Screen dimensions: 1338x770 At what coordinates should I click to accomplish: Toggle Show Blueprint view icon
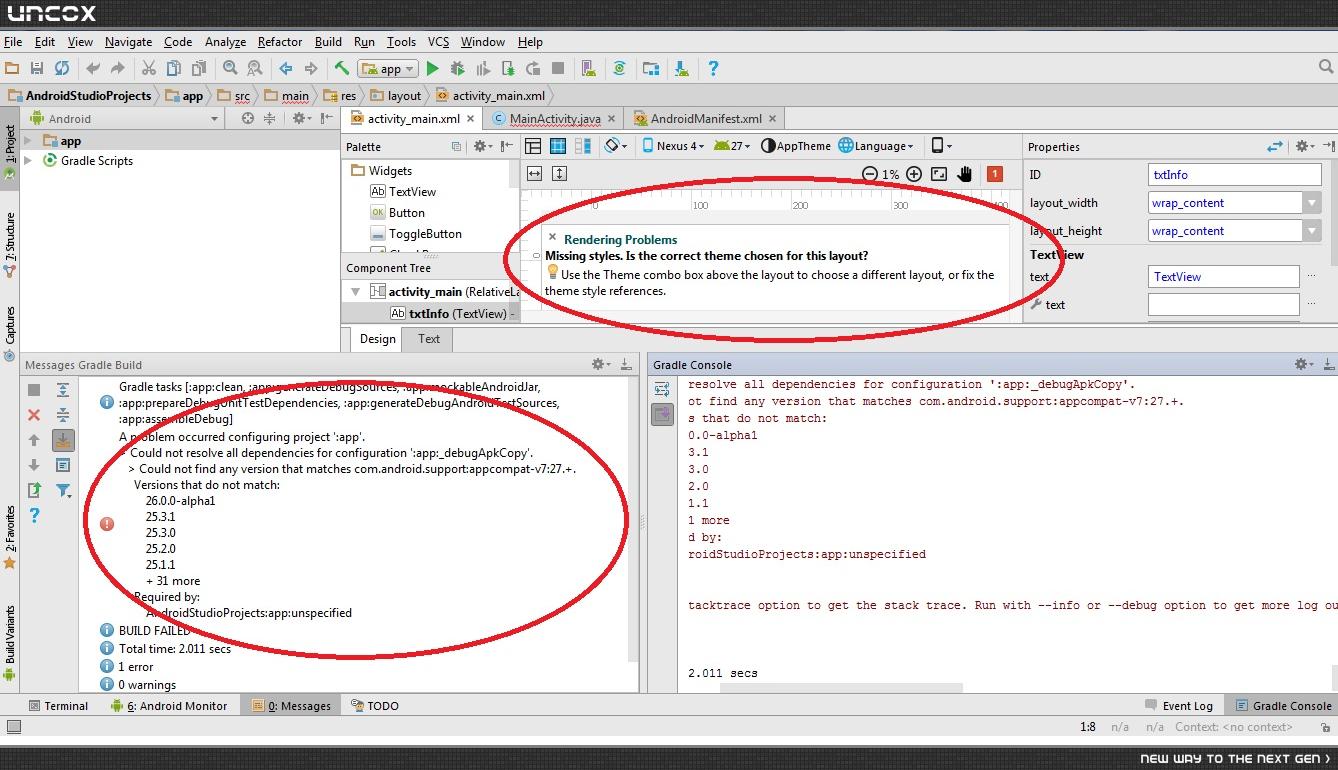(559, 146)
